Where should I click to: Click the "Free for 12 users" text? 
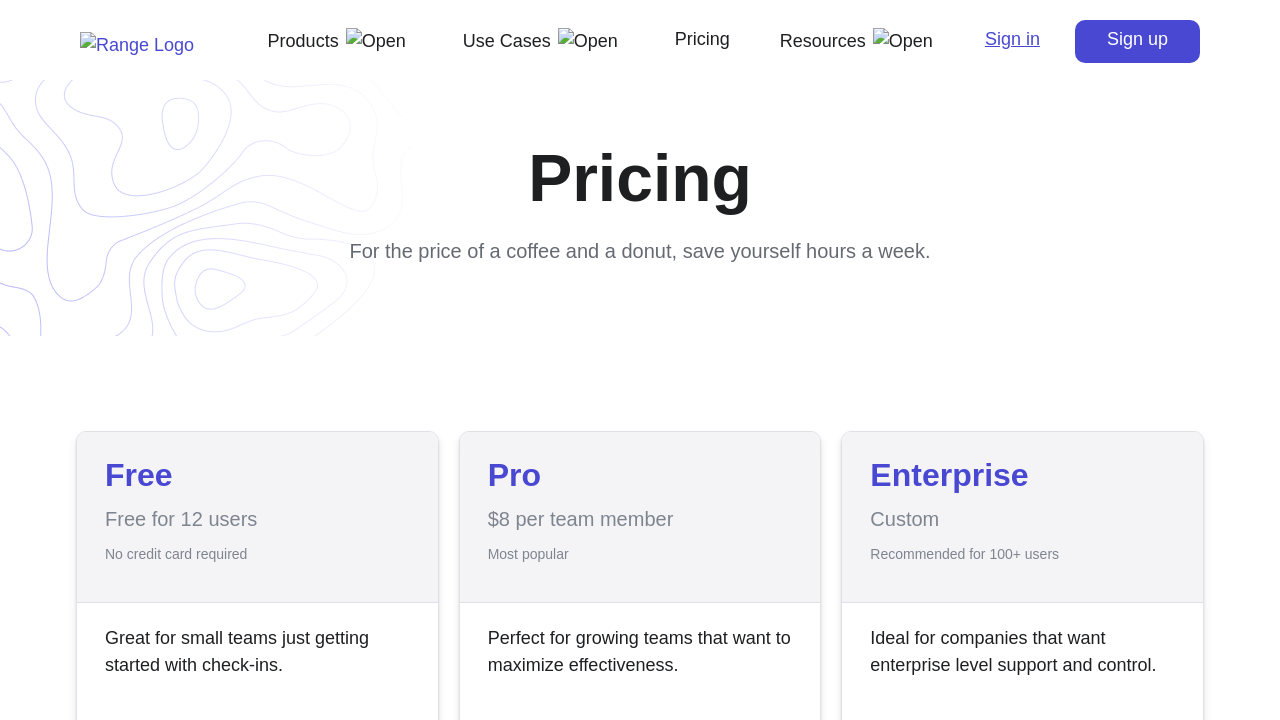coord(181,519)
